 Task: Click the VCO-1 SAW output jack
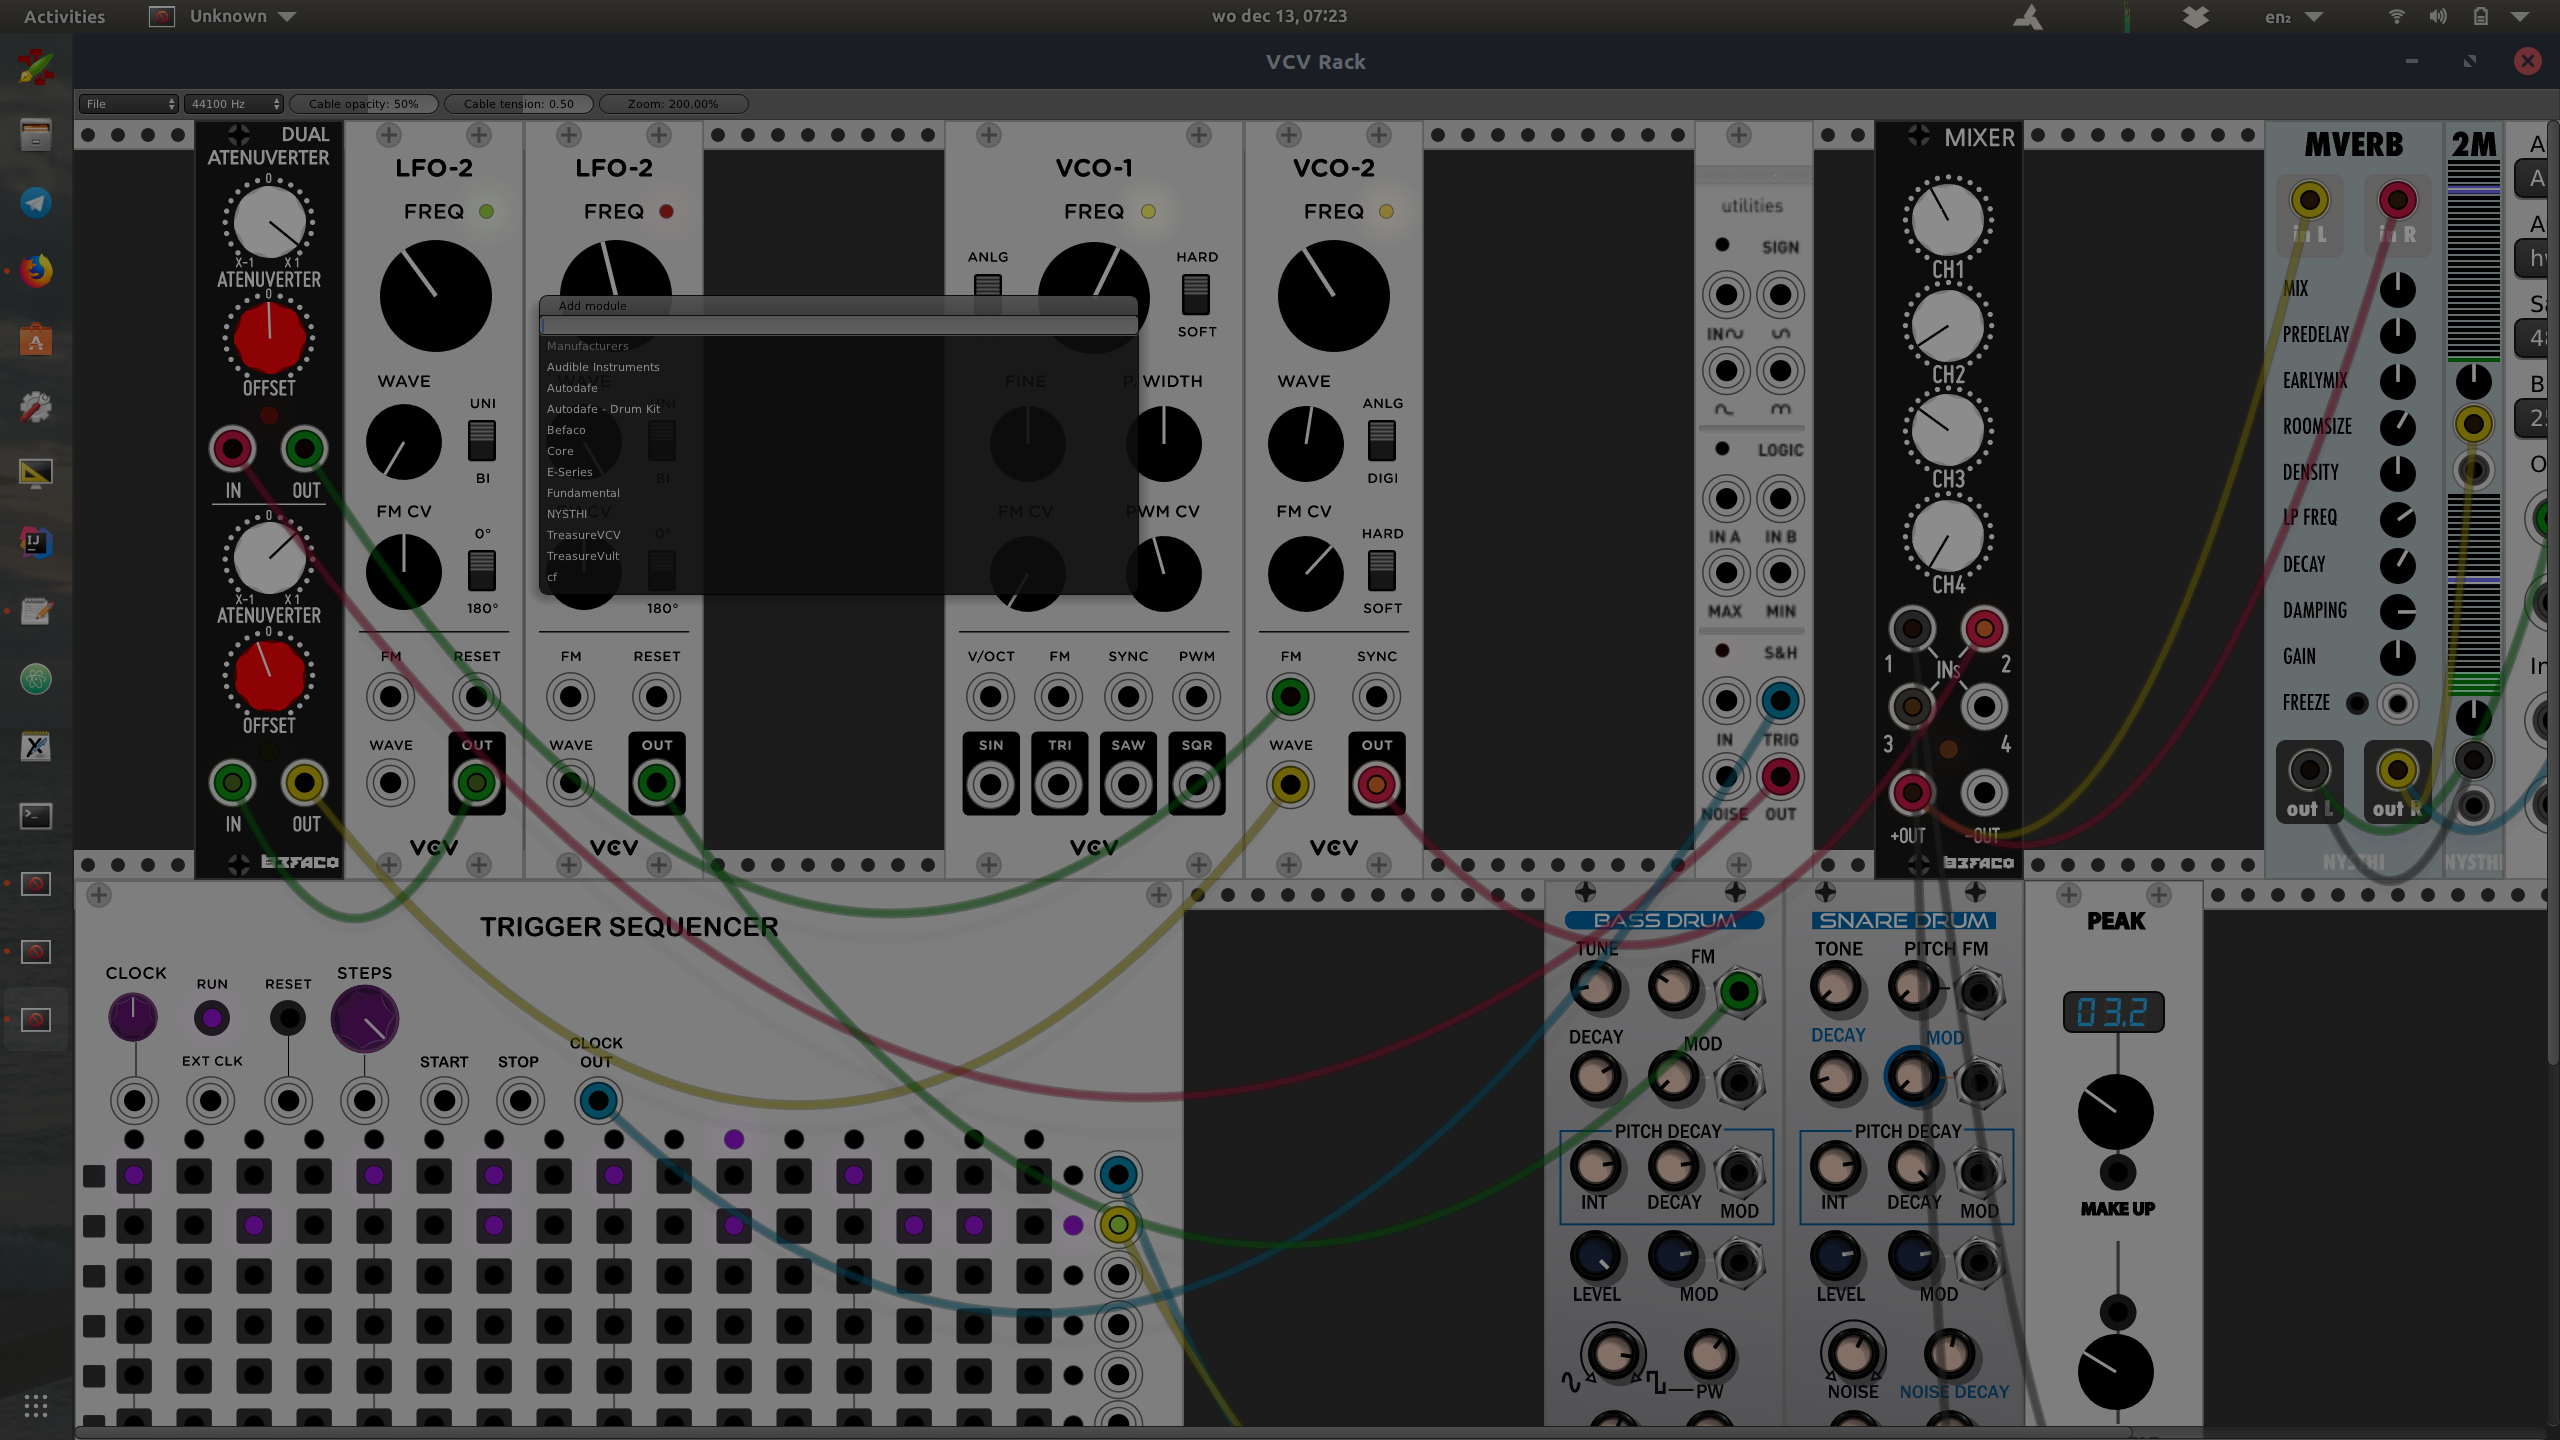click(x=1128, y=784)
